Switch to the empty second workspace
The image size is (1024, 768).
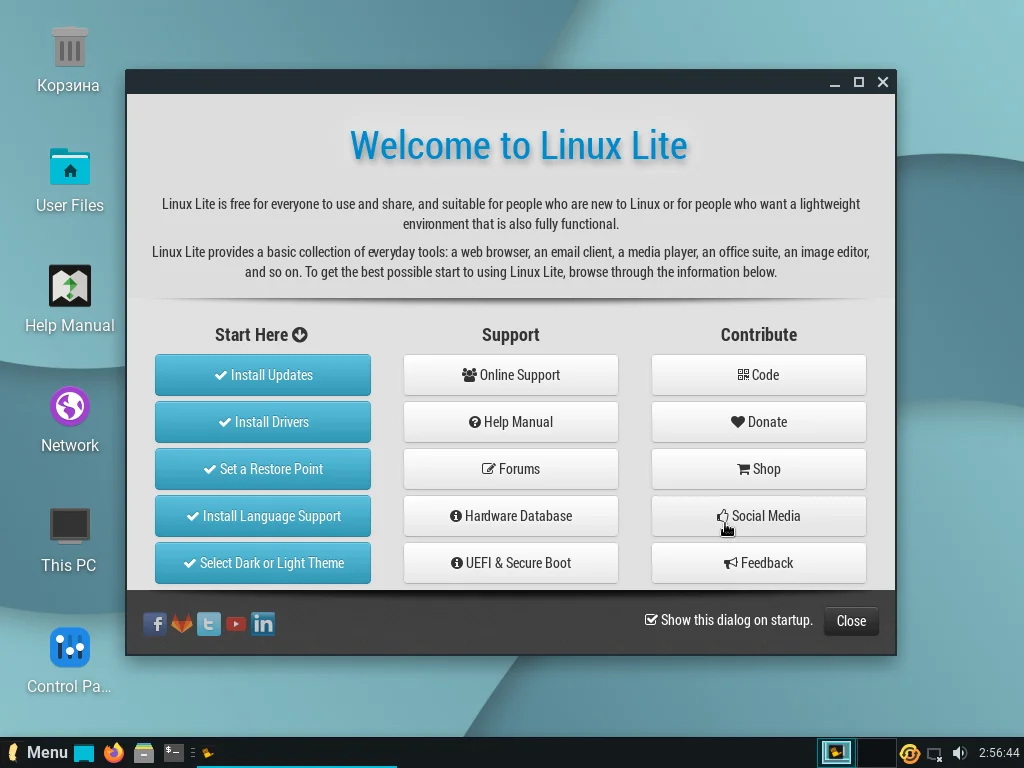[874, 752]
